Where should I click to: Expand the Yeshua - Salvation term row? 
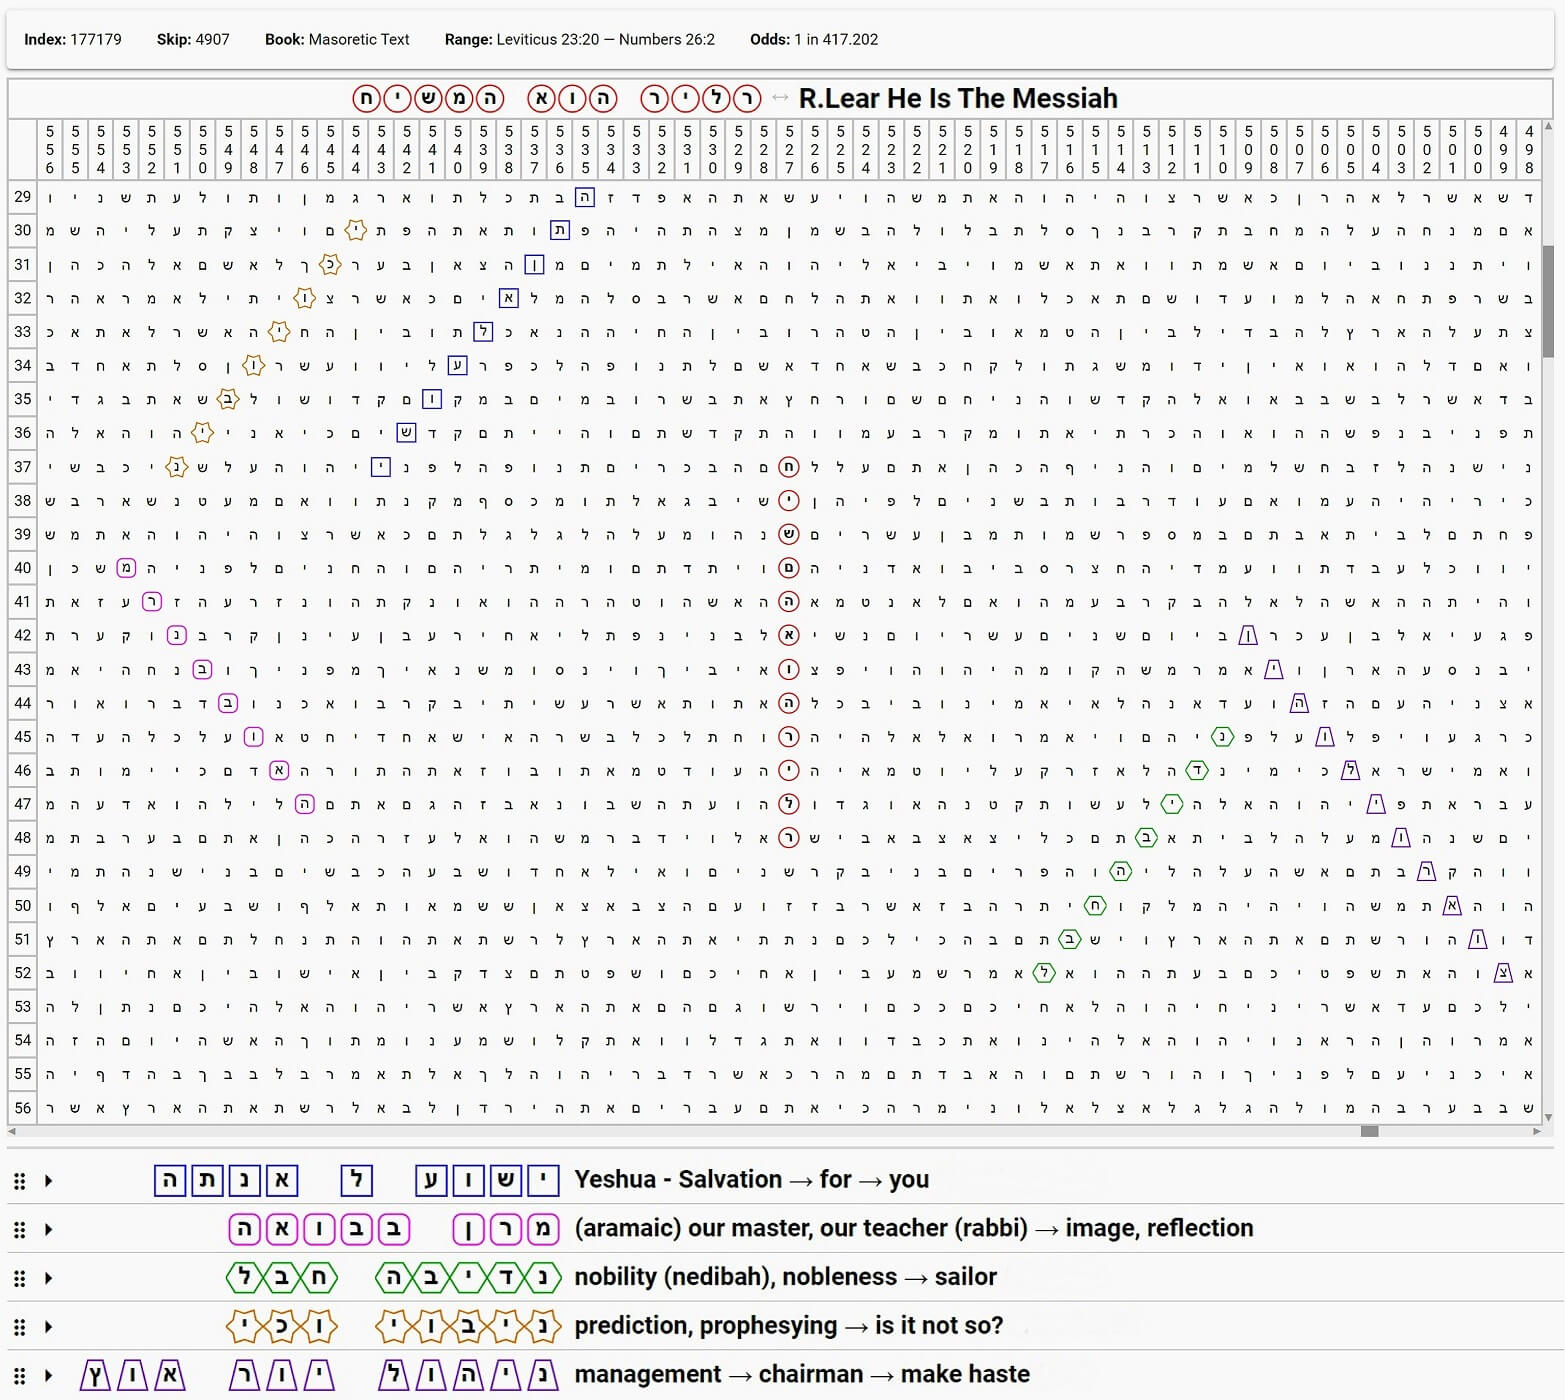[x=48, y=1181]
